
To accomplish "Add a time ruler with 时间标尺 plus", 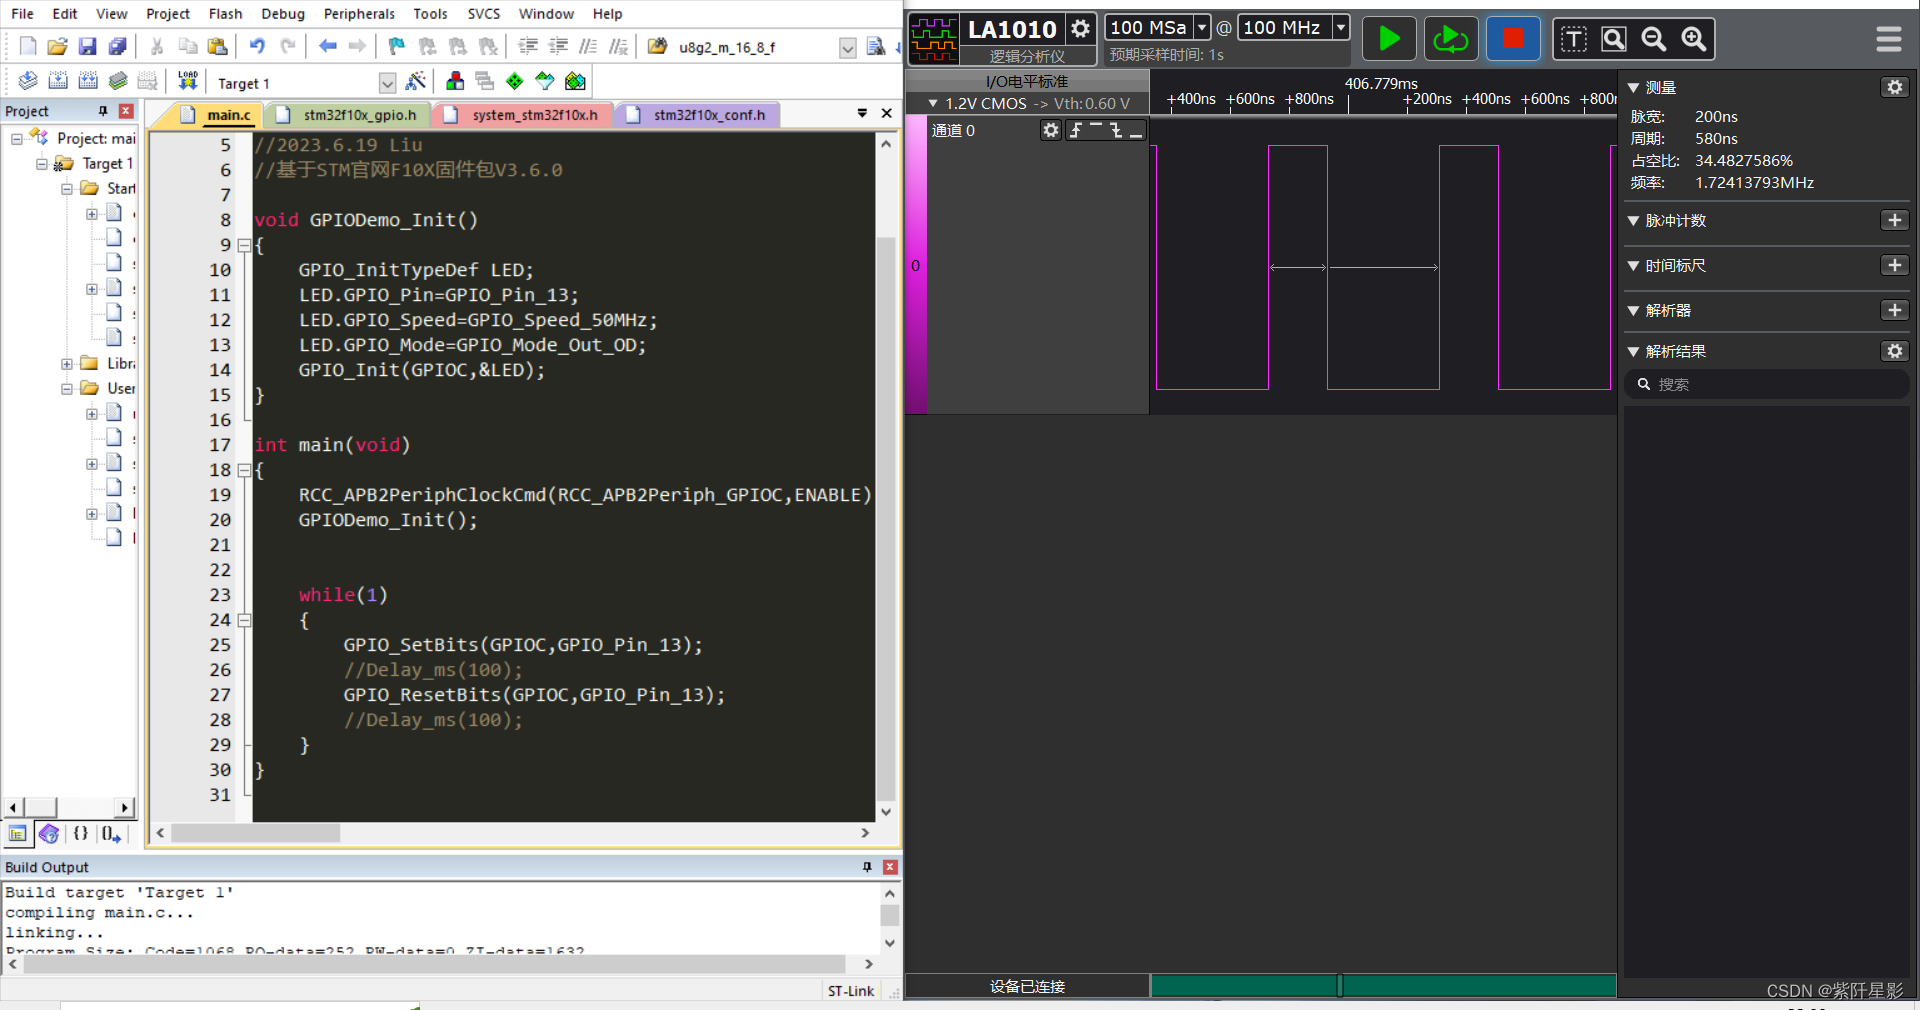I will point(1894,265).
